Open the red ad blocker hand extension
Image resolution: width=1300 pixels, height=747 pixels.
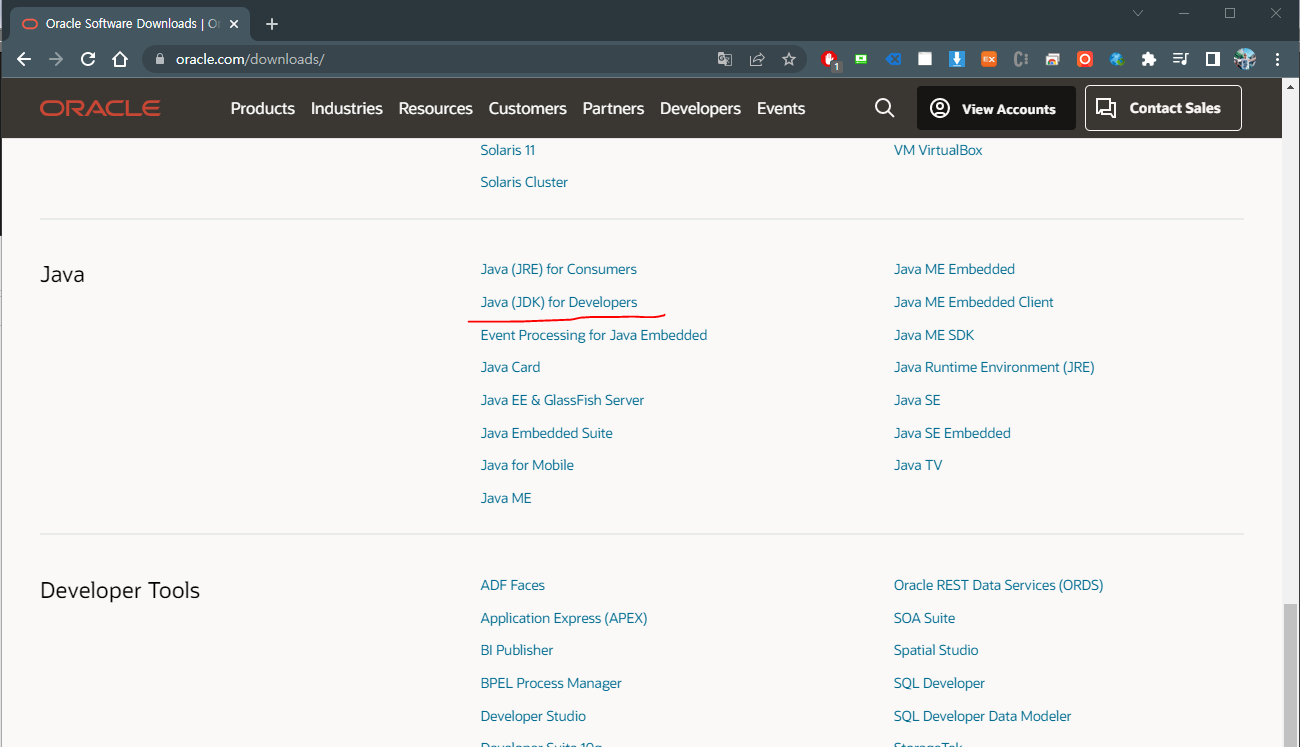pos(831,60)
